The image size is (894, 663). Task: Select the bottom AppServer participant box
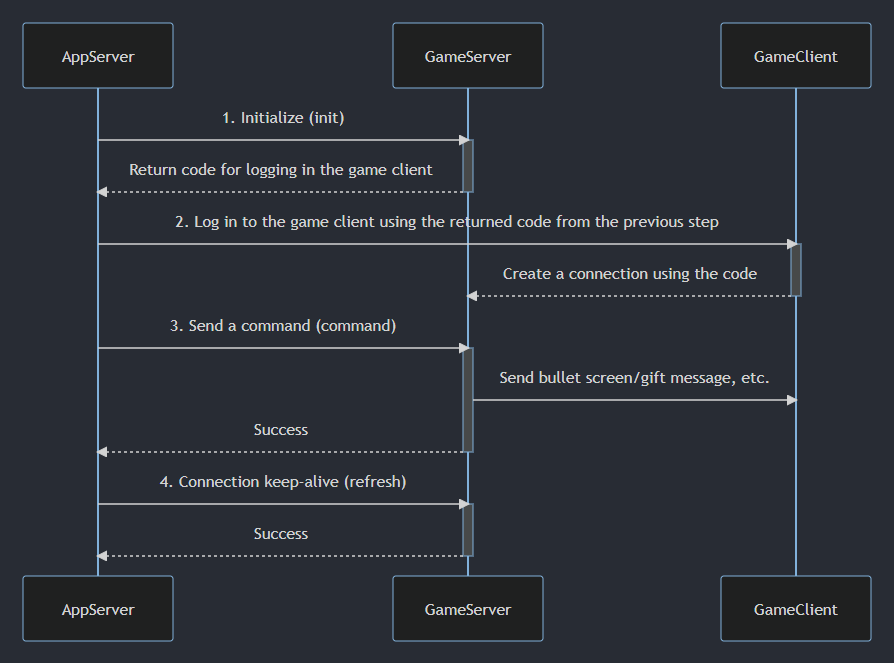[98, 608]
